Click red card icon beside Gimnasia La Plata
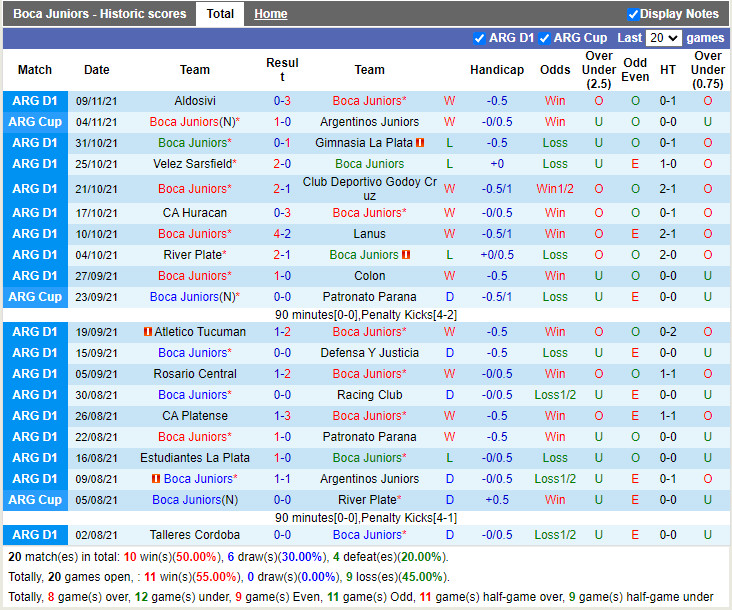Screen dimensions: 732x610 point(421,143)
